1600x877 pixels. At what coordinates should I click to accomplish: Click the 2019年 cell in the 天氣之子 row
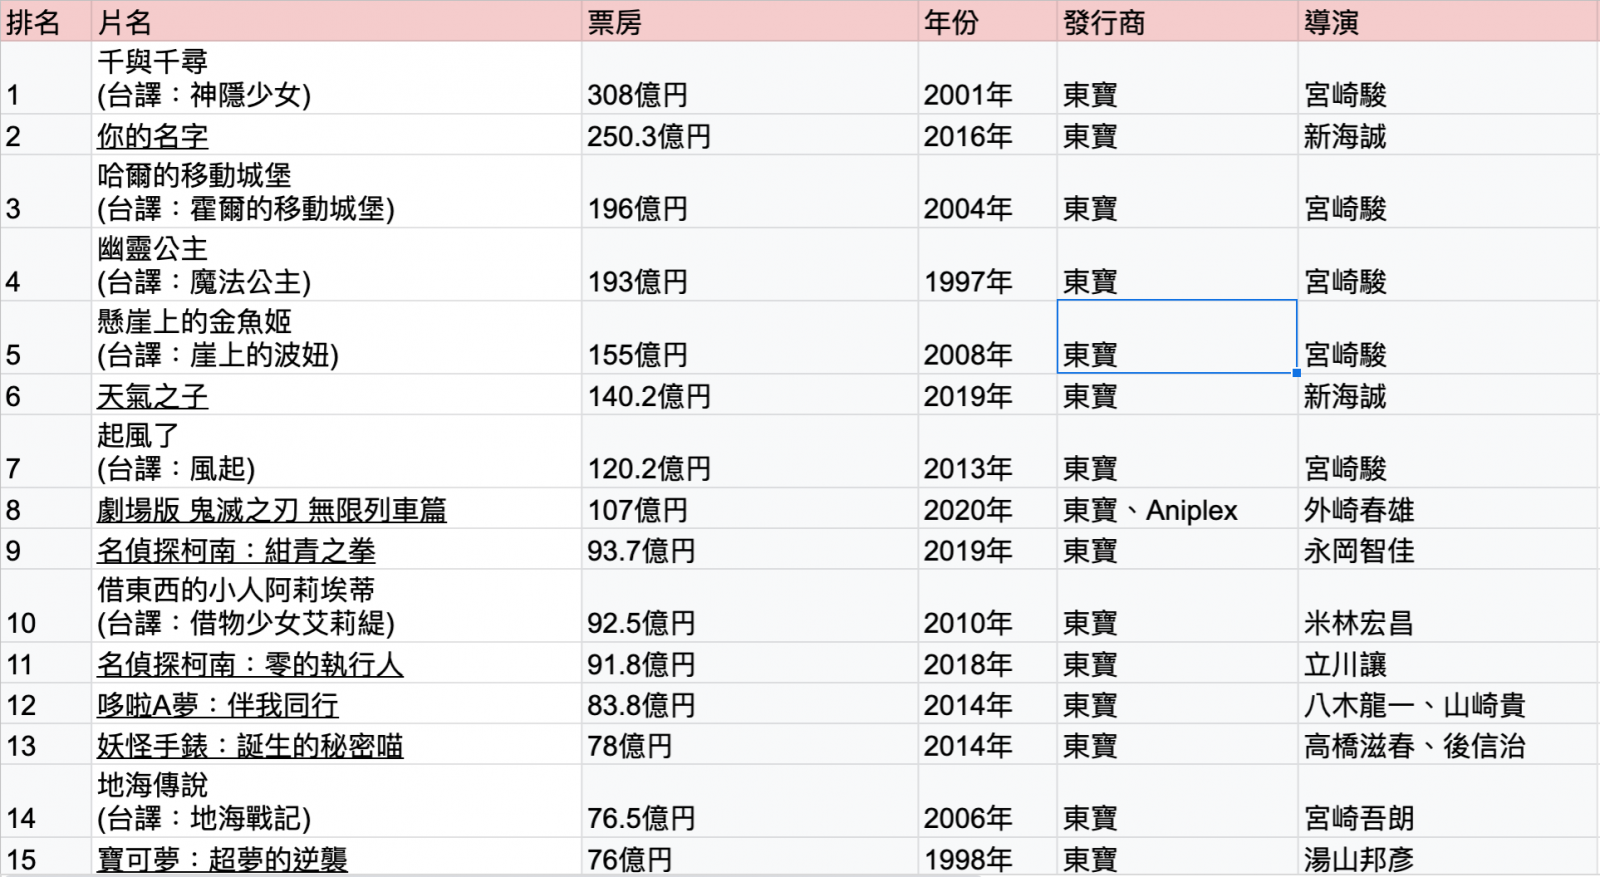tap(988, 395)
